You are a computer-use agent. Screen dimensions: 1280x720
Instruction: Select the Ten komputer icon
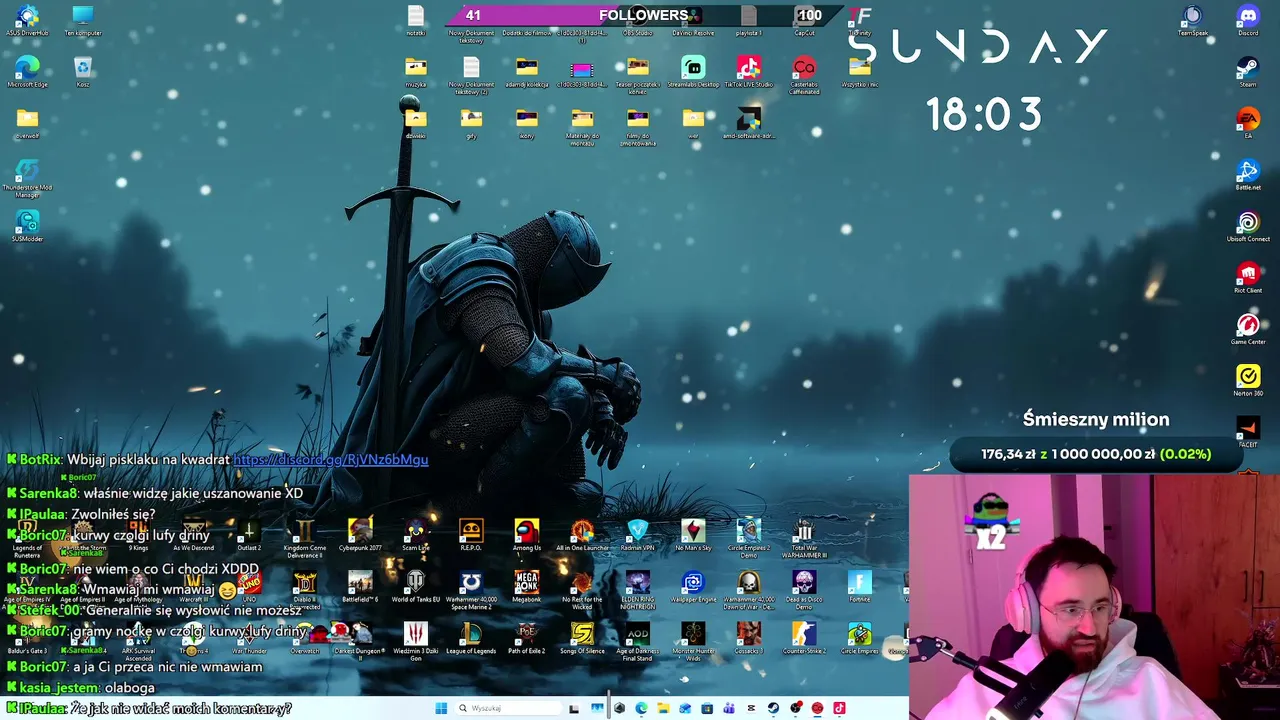click(83, 19)
